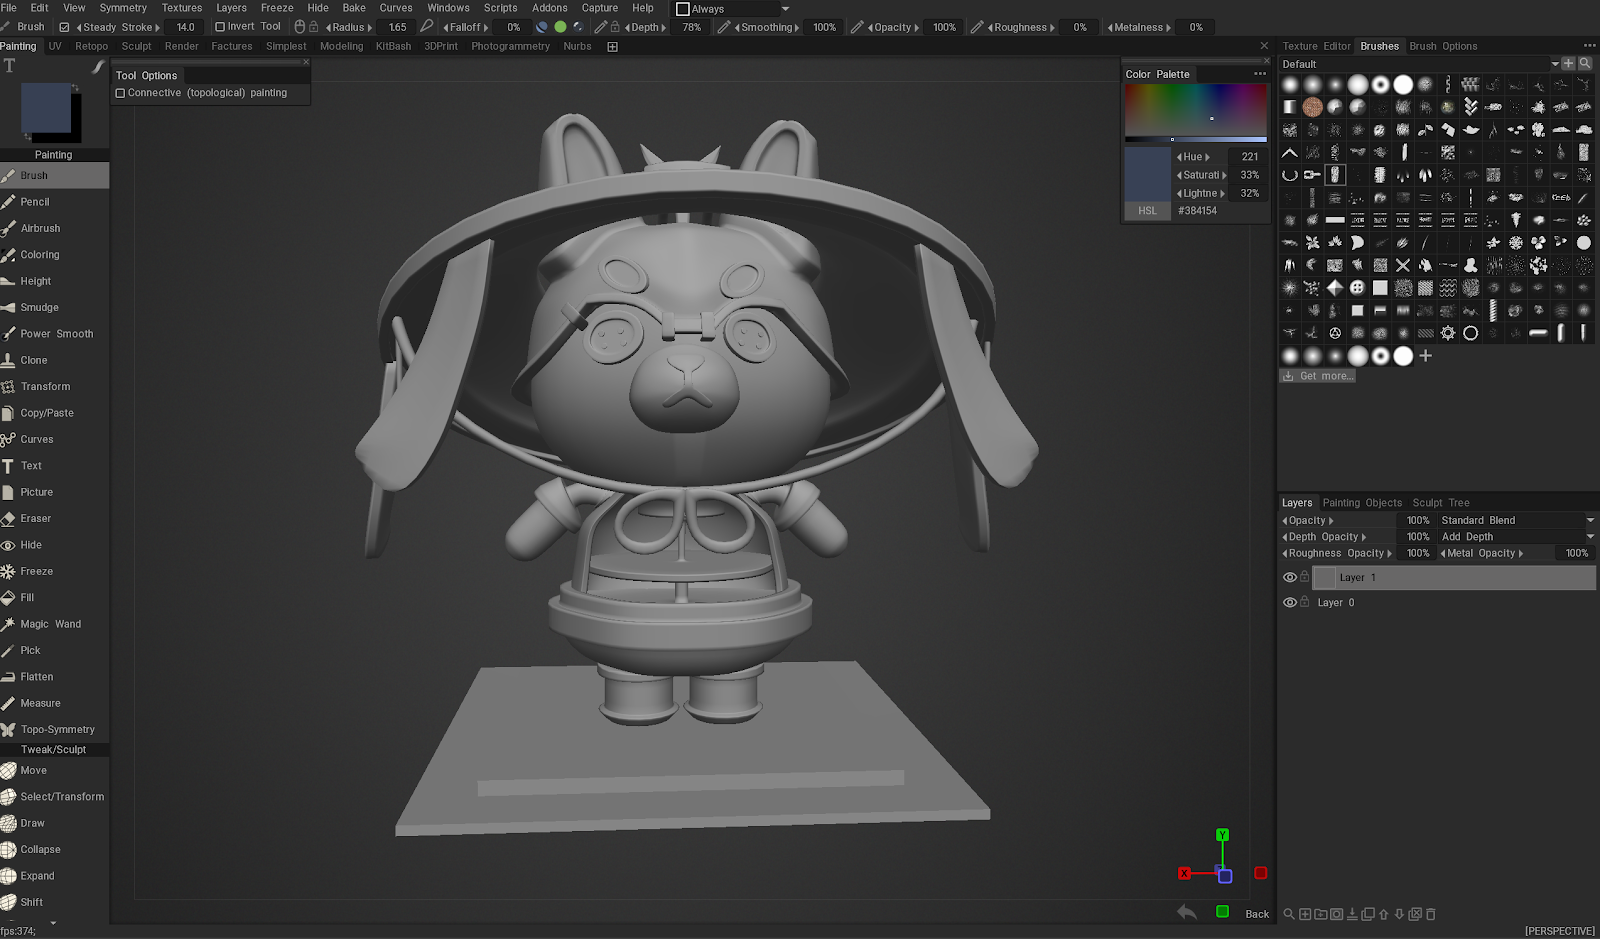Pick the Clone tool
The height and width of the screenshot is (939, 1600).
click(54, 360)
